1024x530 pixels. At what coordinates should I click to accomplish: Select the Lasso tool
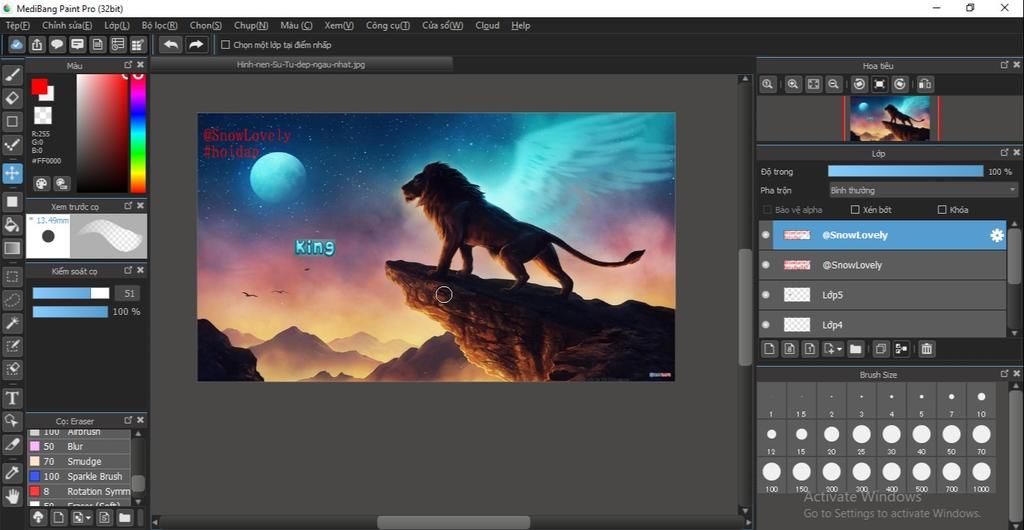(12, 300)
